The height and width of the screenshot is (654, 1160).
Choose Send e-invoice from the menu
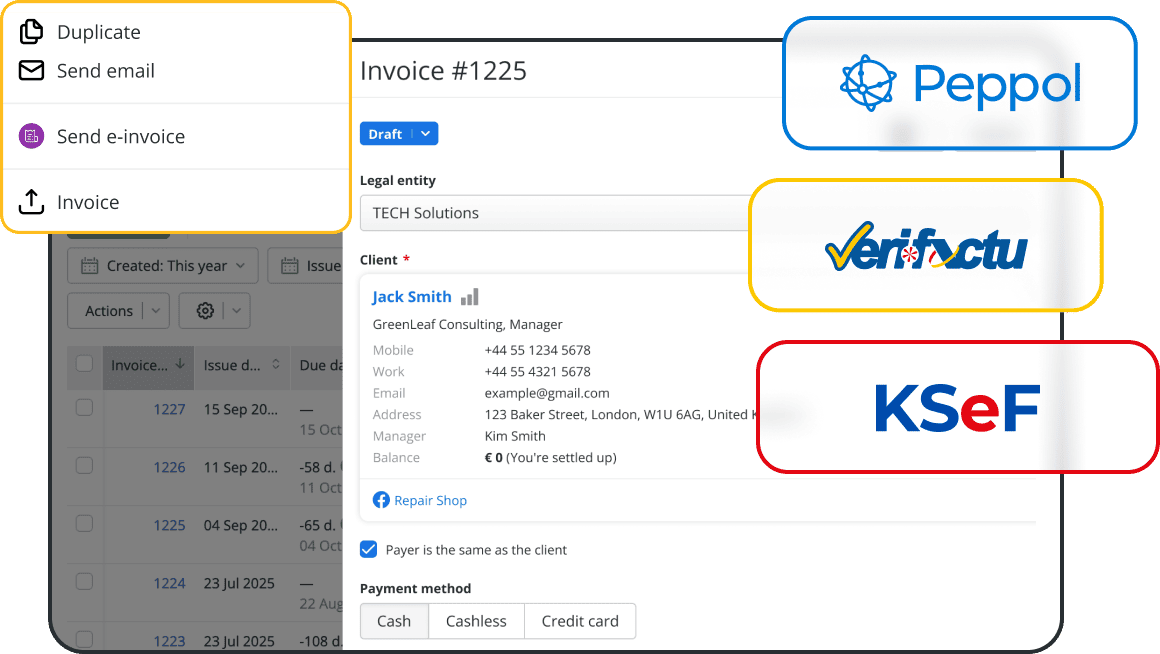click(120, 137)
